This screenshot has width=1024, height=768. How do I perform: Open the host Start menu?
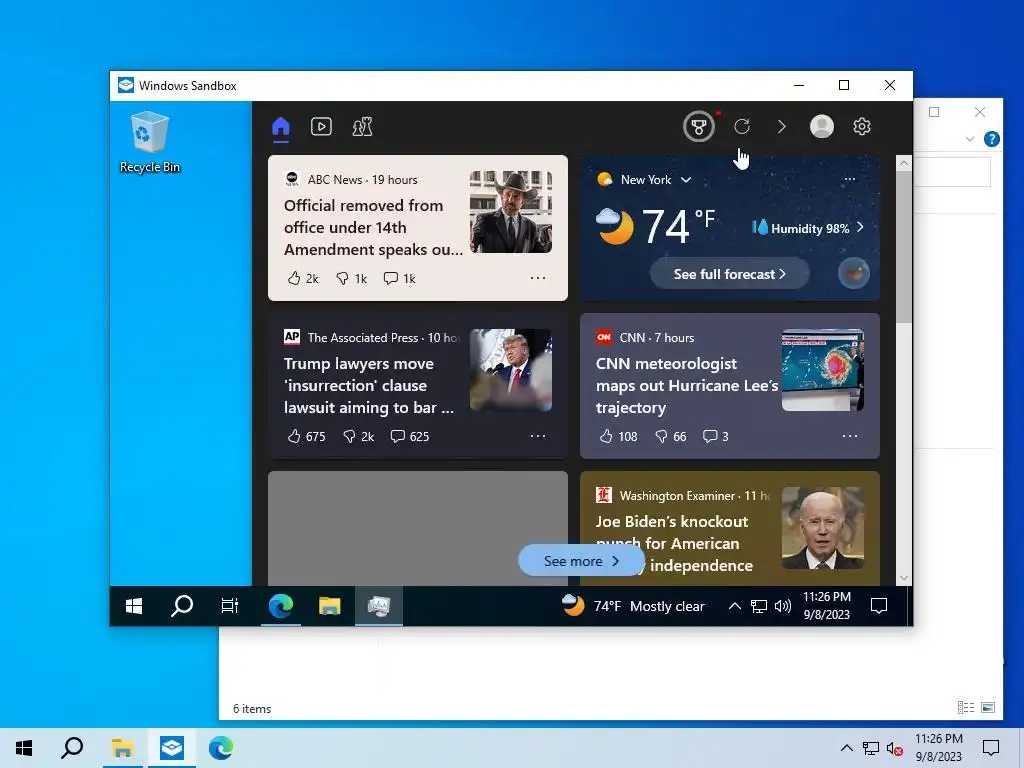coord(24,748)
